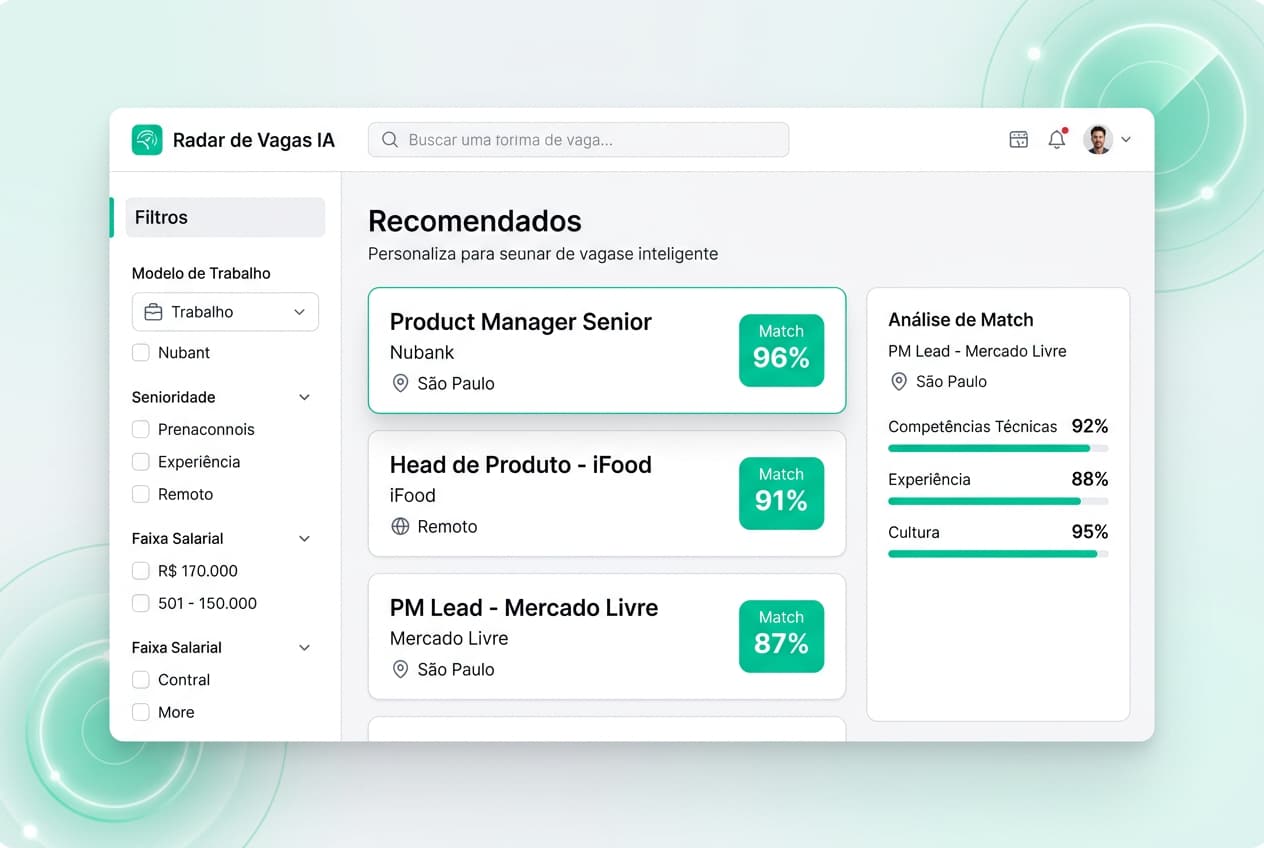The image size is (1264, 848).
Task: Click the 96% Match badge
Action: point(781,350)
